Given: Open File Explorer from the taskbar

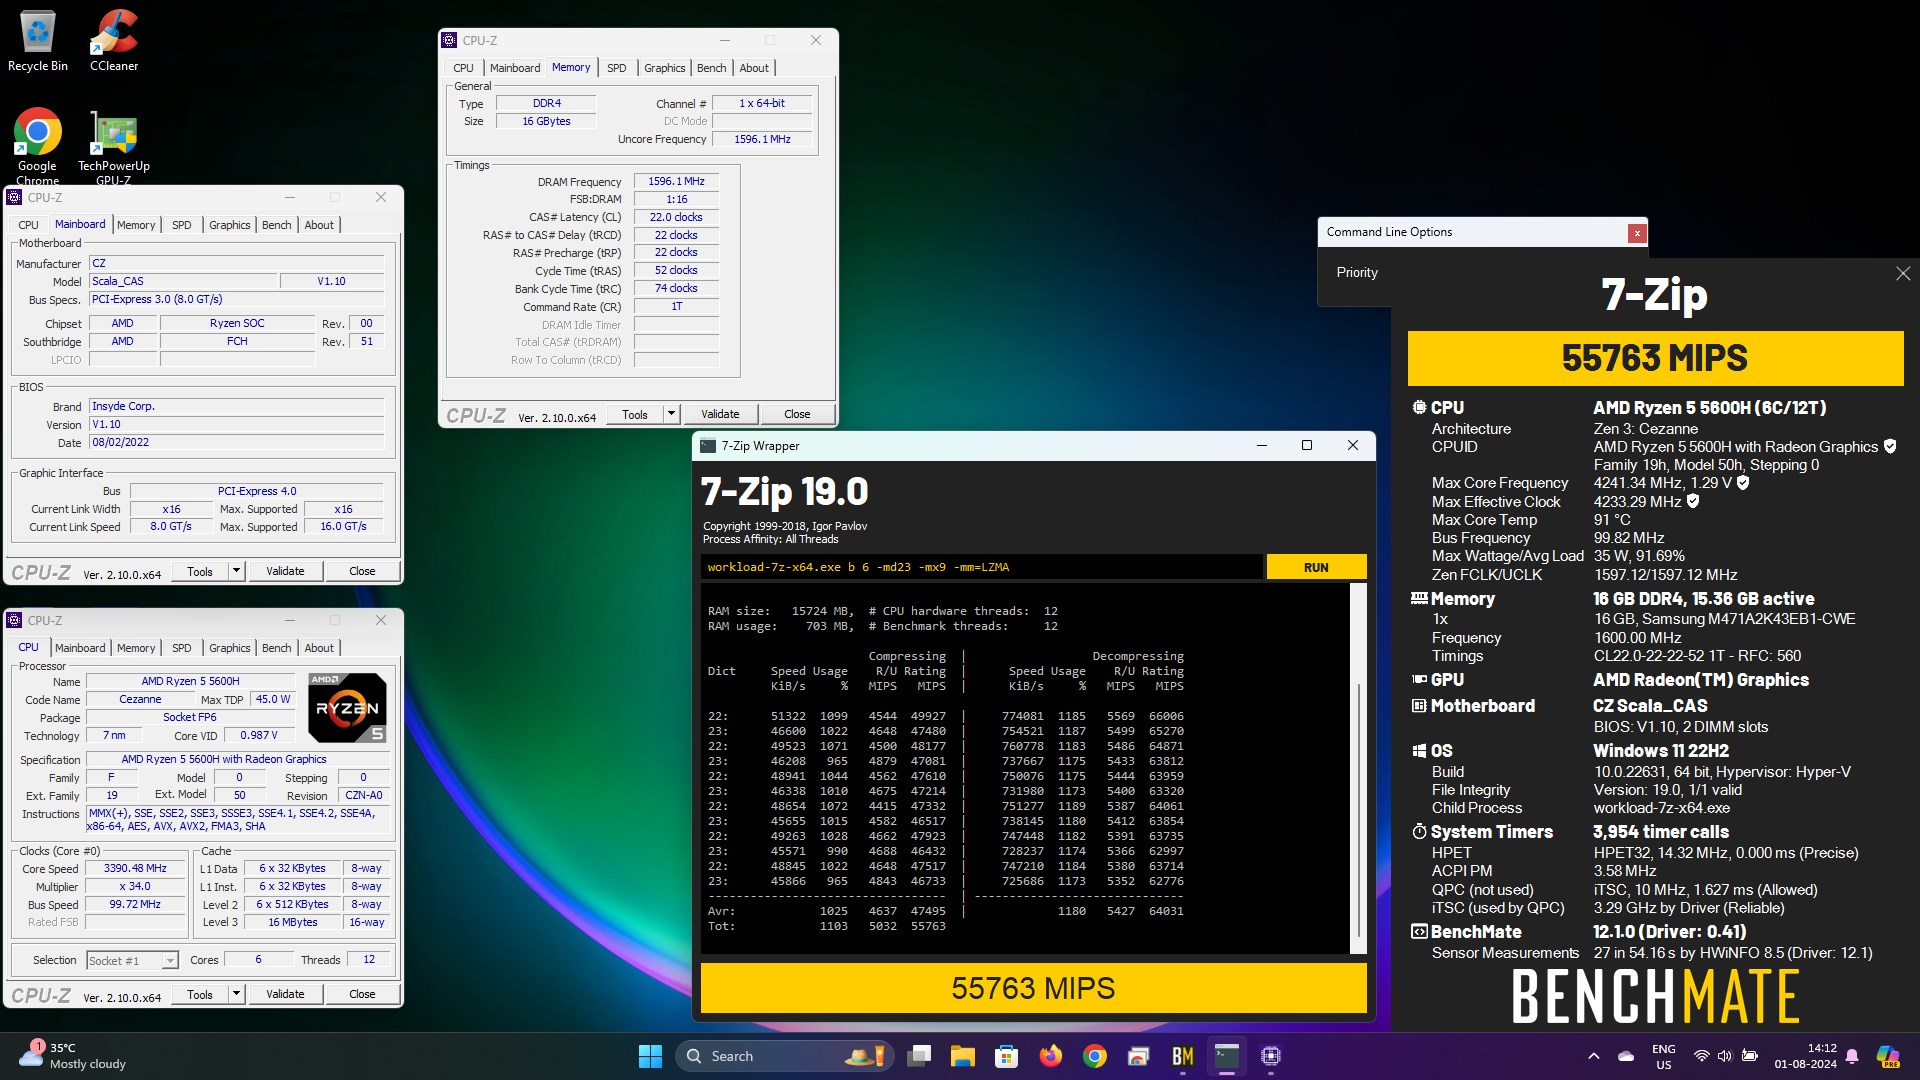Looking at the screenshot, I should [x=962, y=1056].
